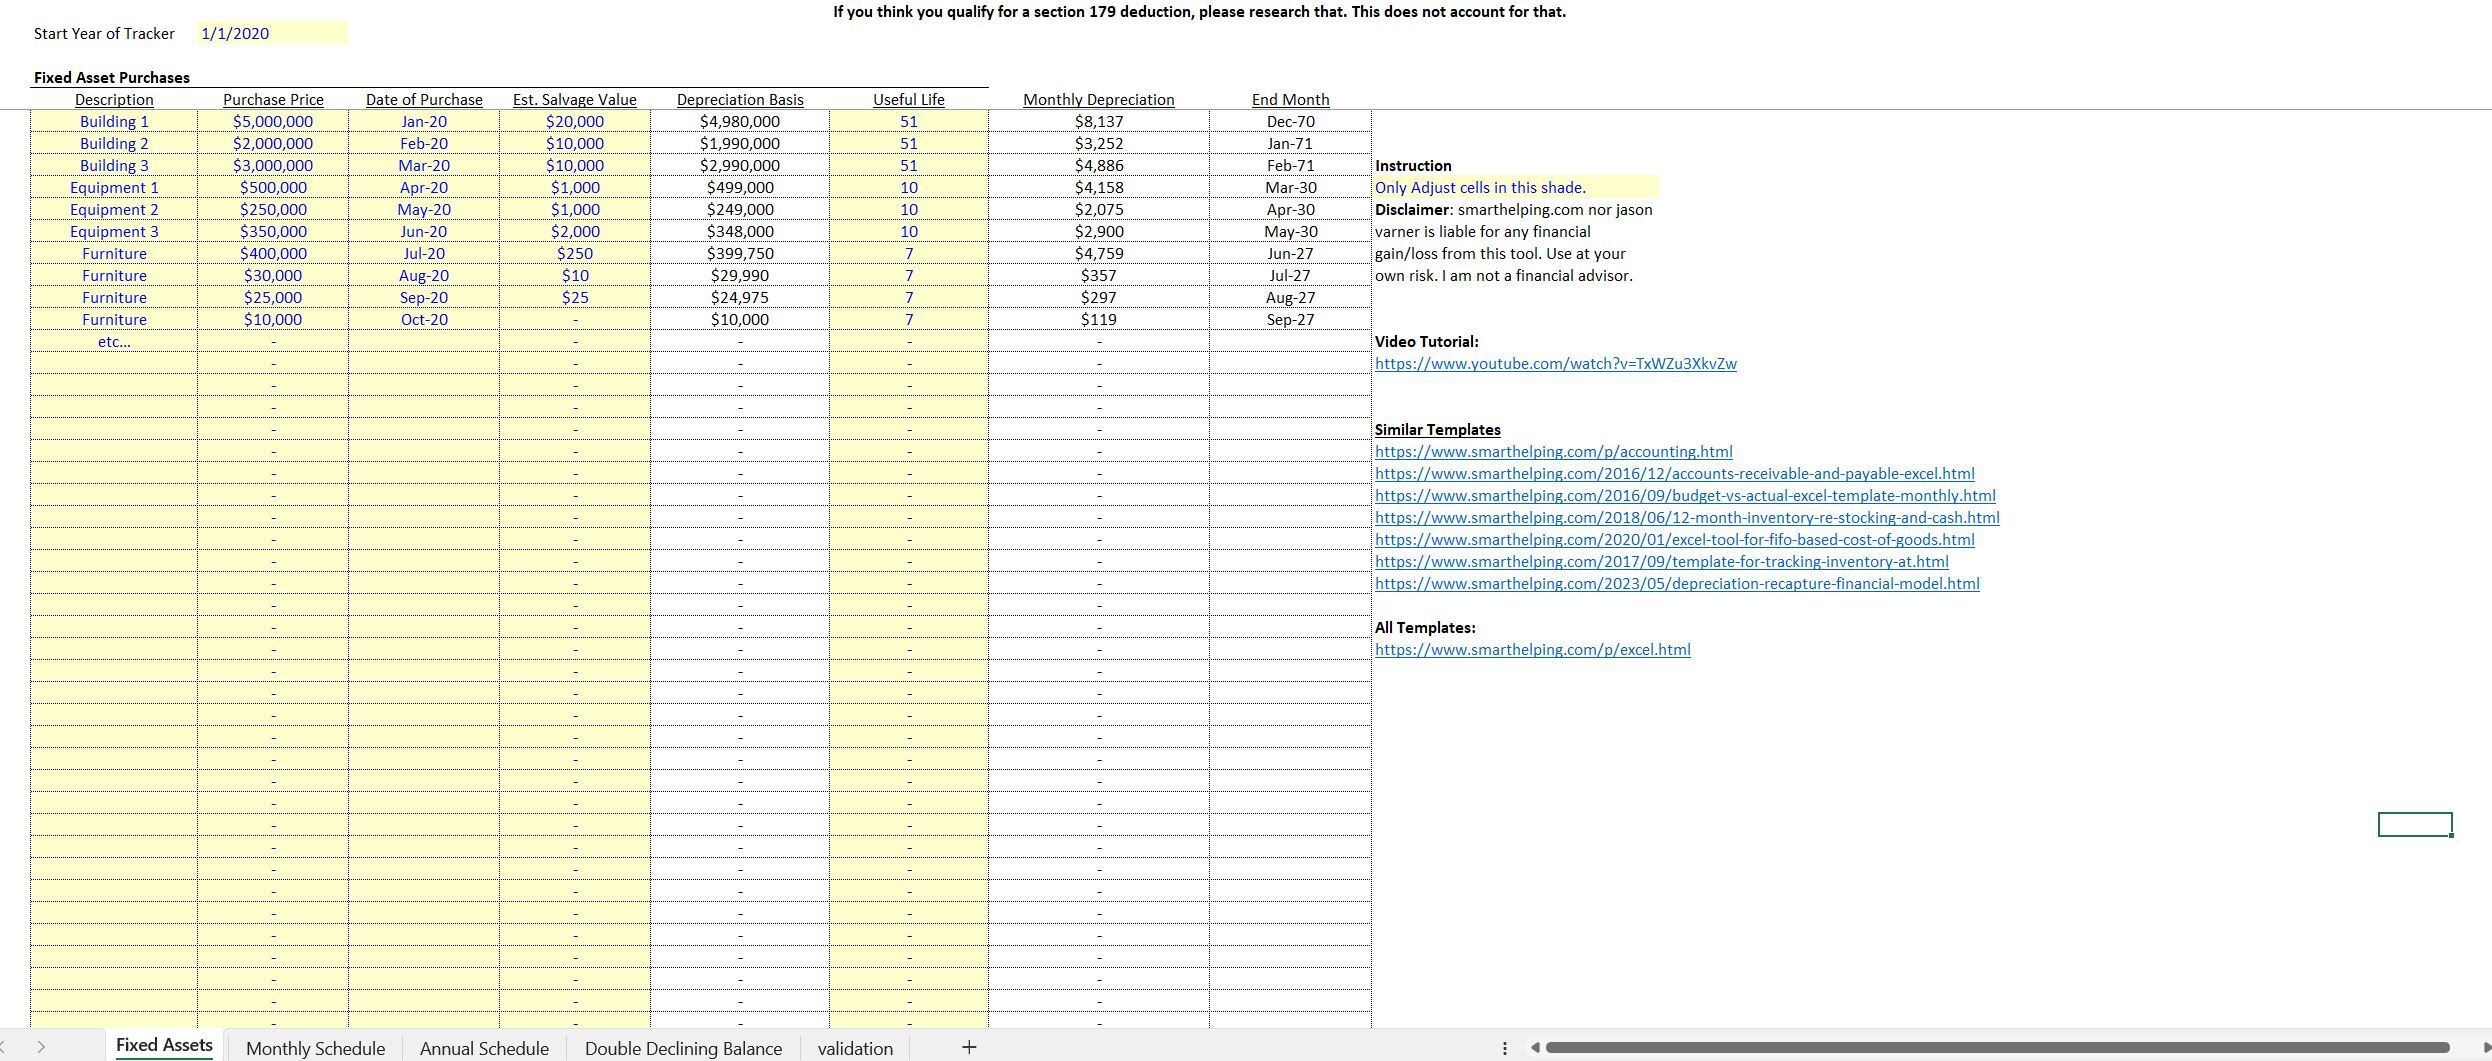
Task: Select Start Year cell 1/1/2020
Action: (272, 33)
